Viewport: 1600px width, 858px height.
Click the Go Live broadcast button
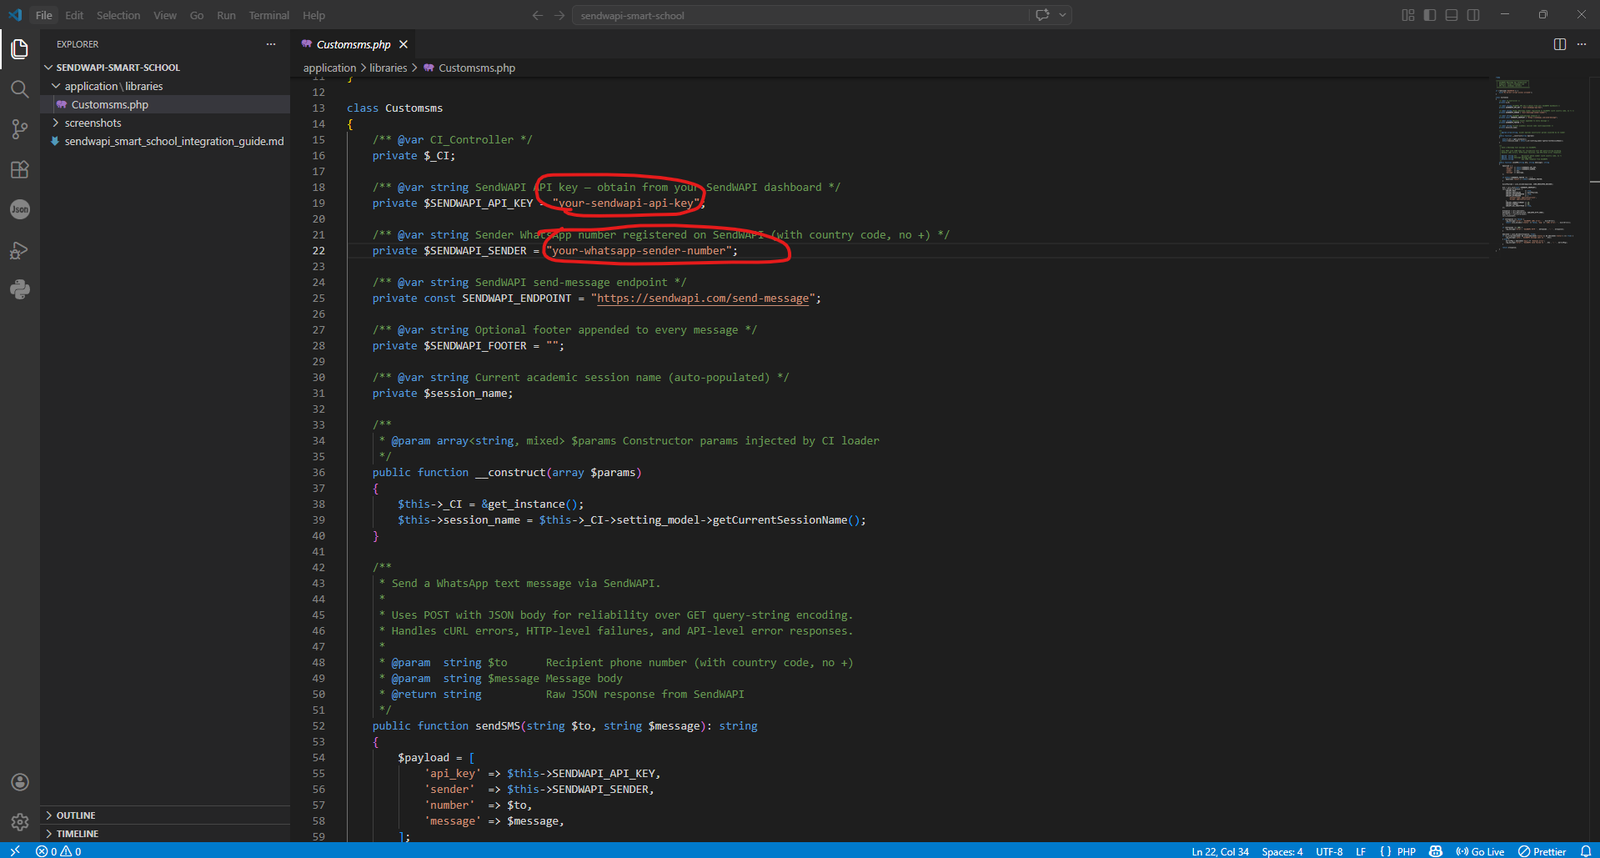click(x=1480, y=851)
